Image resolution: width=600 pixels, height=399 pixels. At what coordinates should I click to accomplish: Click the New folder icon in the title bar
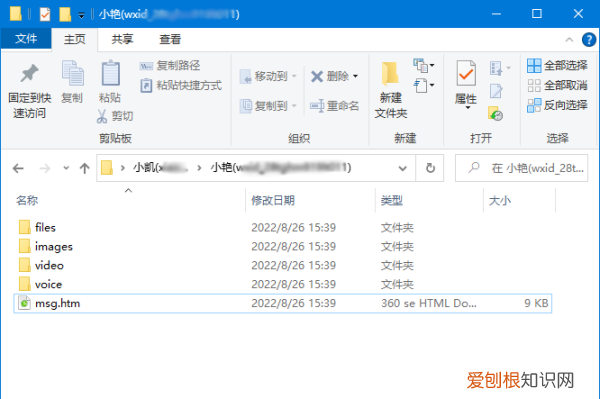click(x=65, y=15)
